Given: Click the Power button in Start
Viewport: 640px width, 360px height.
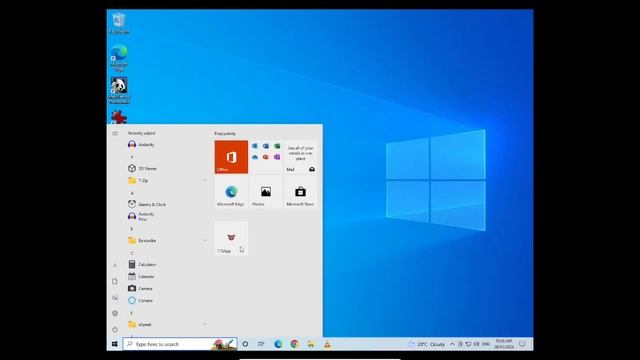Looking at the screenshot, I should coord(115,329).
